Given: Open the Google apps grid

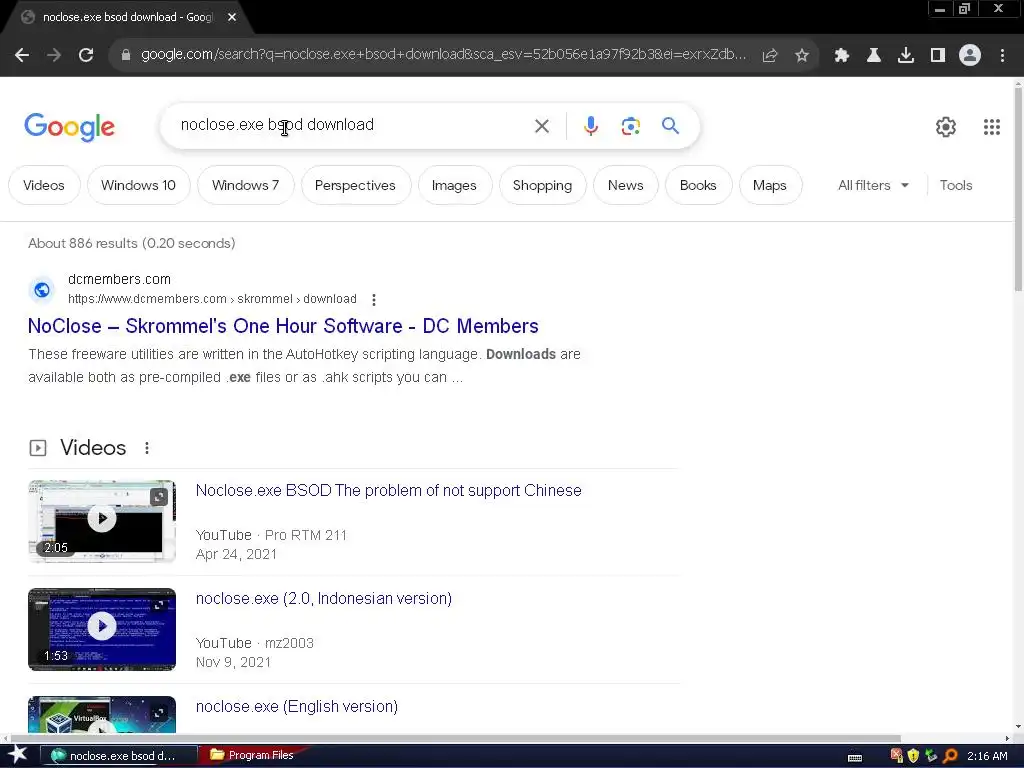Looking at the screenshot, I should (991, 127).
